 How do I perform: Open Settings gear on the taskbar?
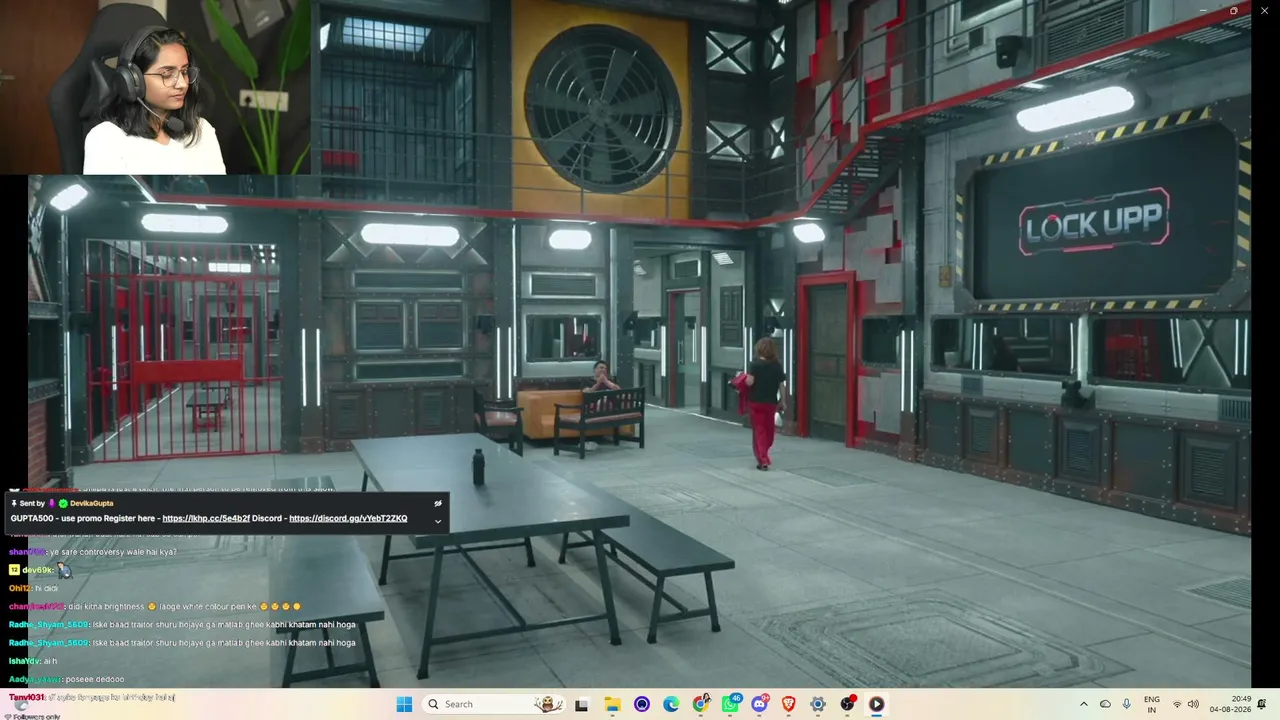[x=818, y=704]
